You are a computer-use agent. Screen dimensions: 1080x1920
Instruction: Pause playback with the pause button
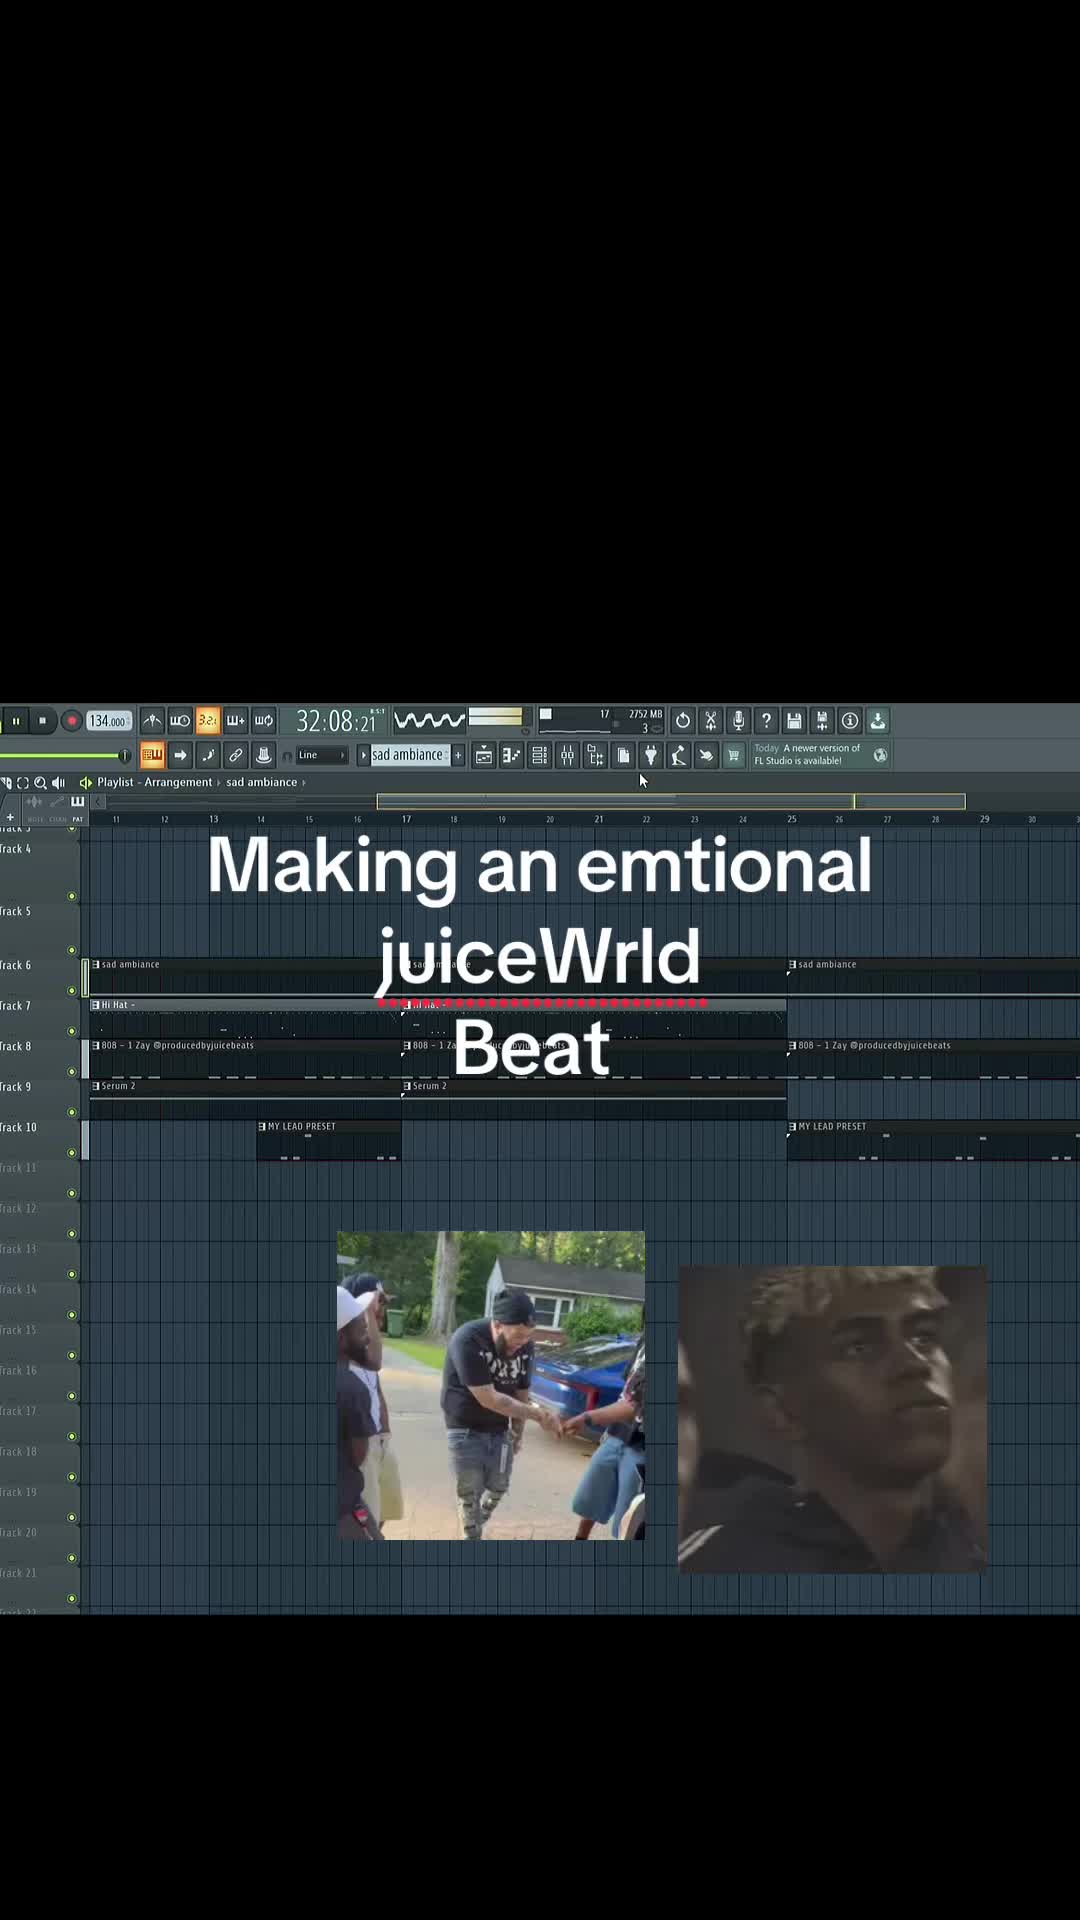16,721
